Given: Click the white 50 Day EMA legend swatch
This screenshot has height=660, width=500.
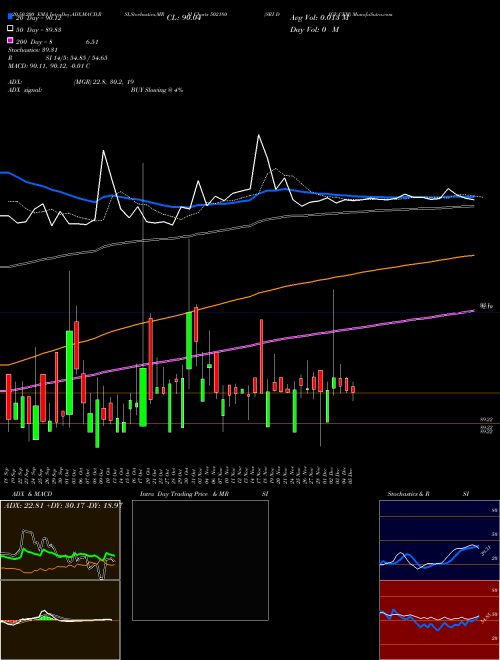Looking at the screenshot, I should pyautogui.click(x=10, y=29).
